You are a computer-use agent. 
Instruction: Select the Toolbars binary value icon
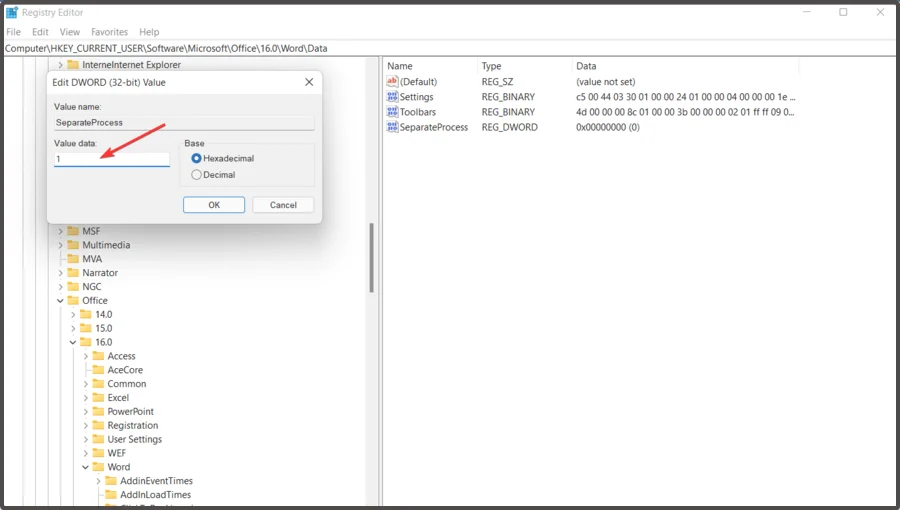click(x=392, y=112)
